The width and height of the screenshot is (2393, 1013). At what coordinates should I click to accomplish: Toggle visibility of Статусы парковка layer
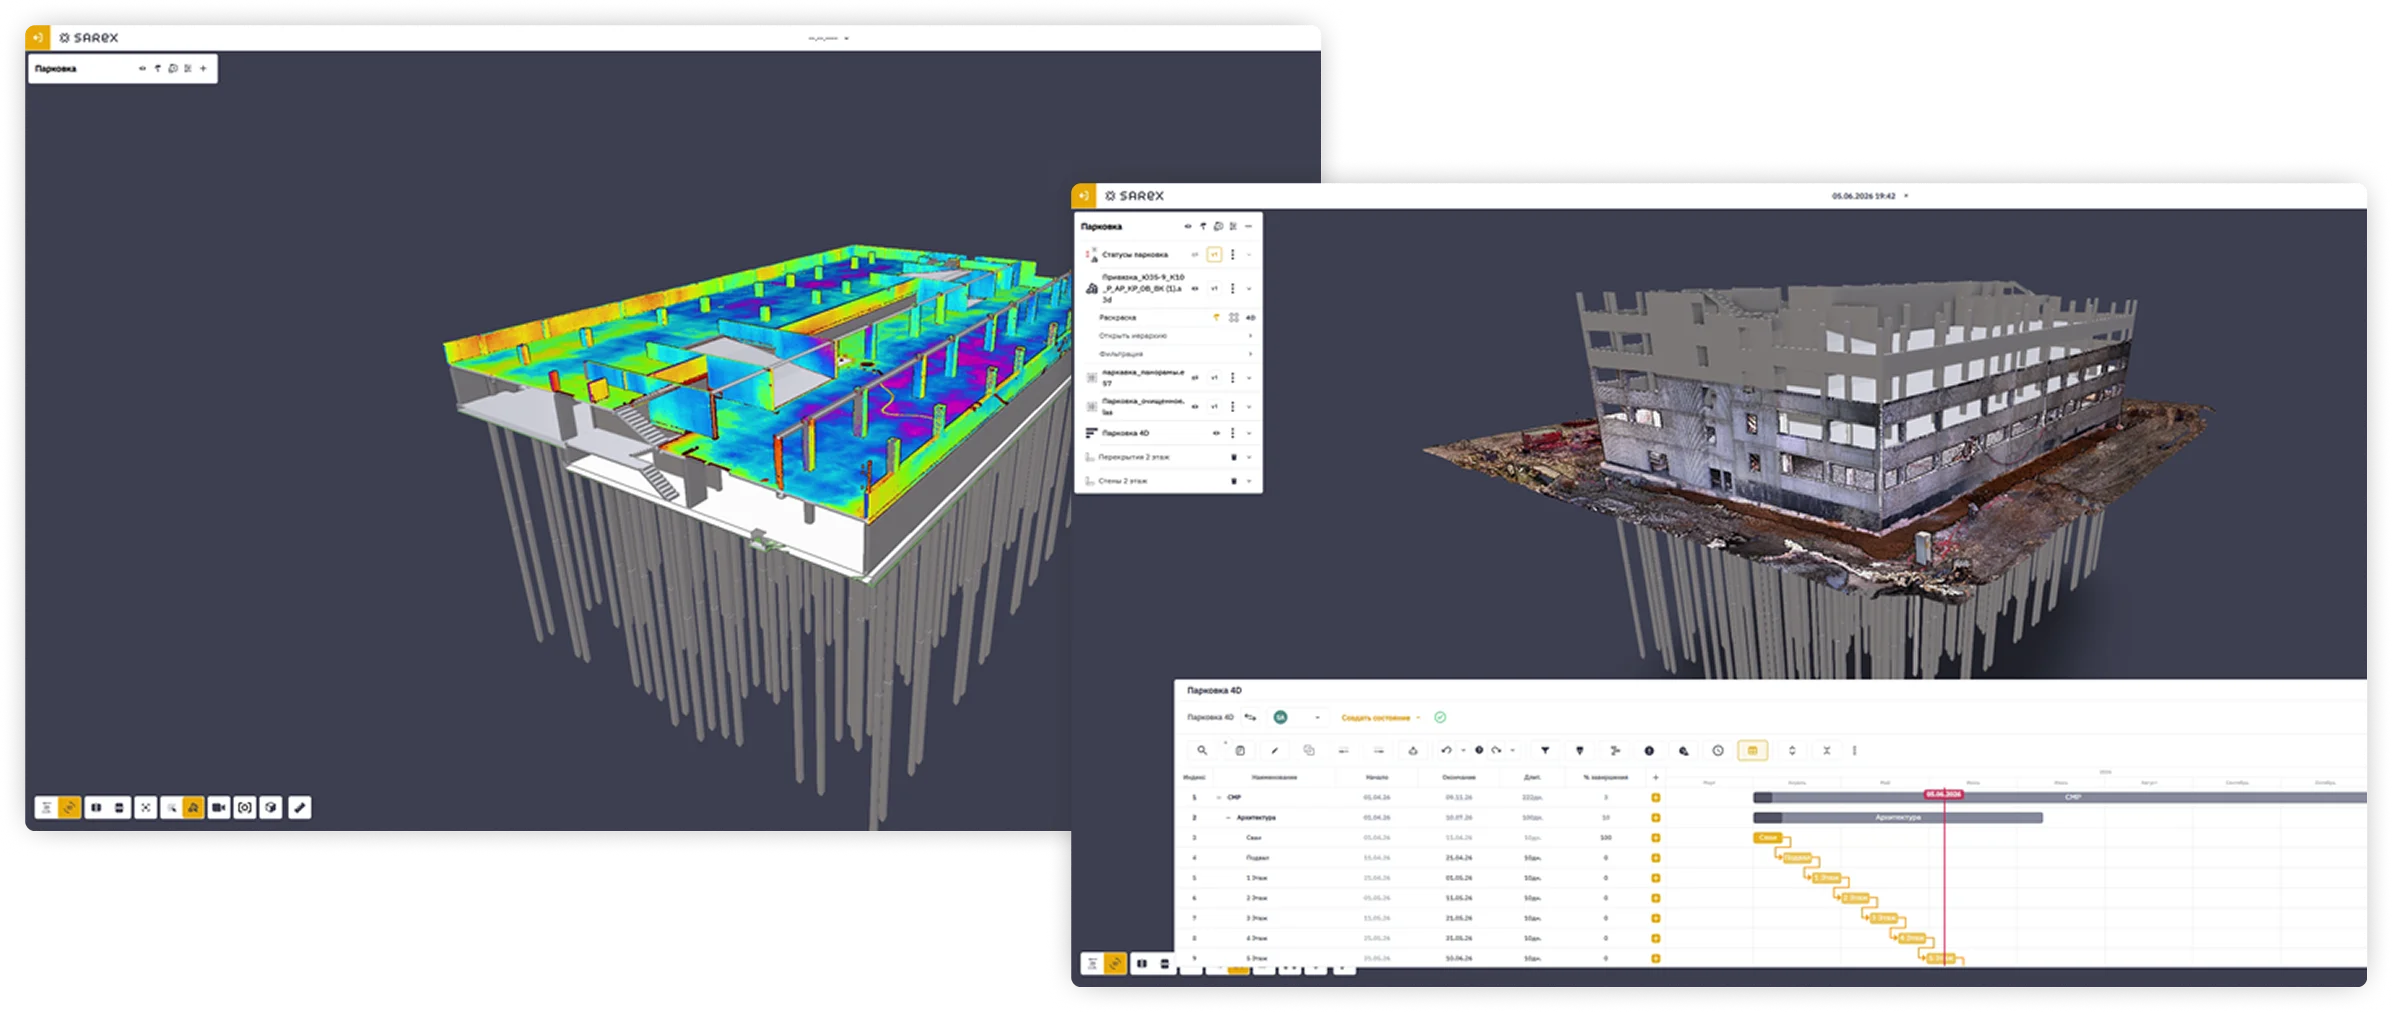(1195, 255)
